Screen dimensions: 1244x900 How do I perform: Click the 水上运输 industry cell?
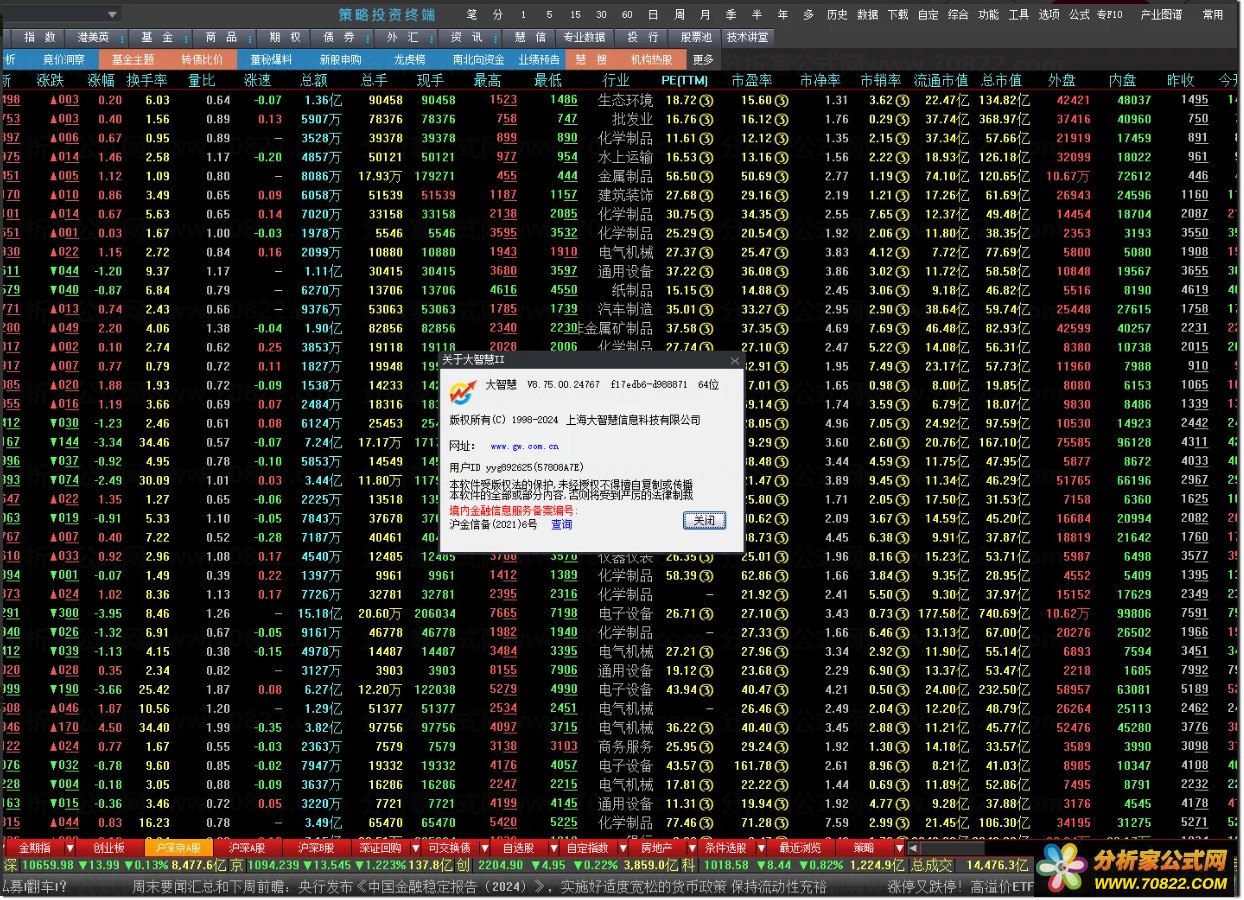(x=625, y=157)
